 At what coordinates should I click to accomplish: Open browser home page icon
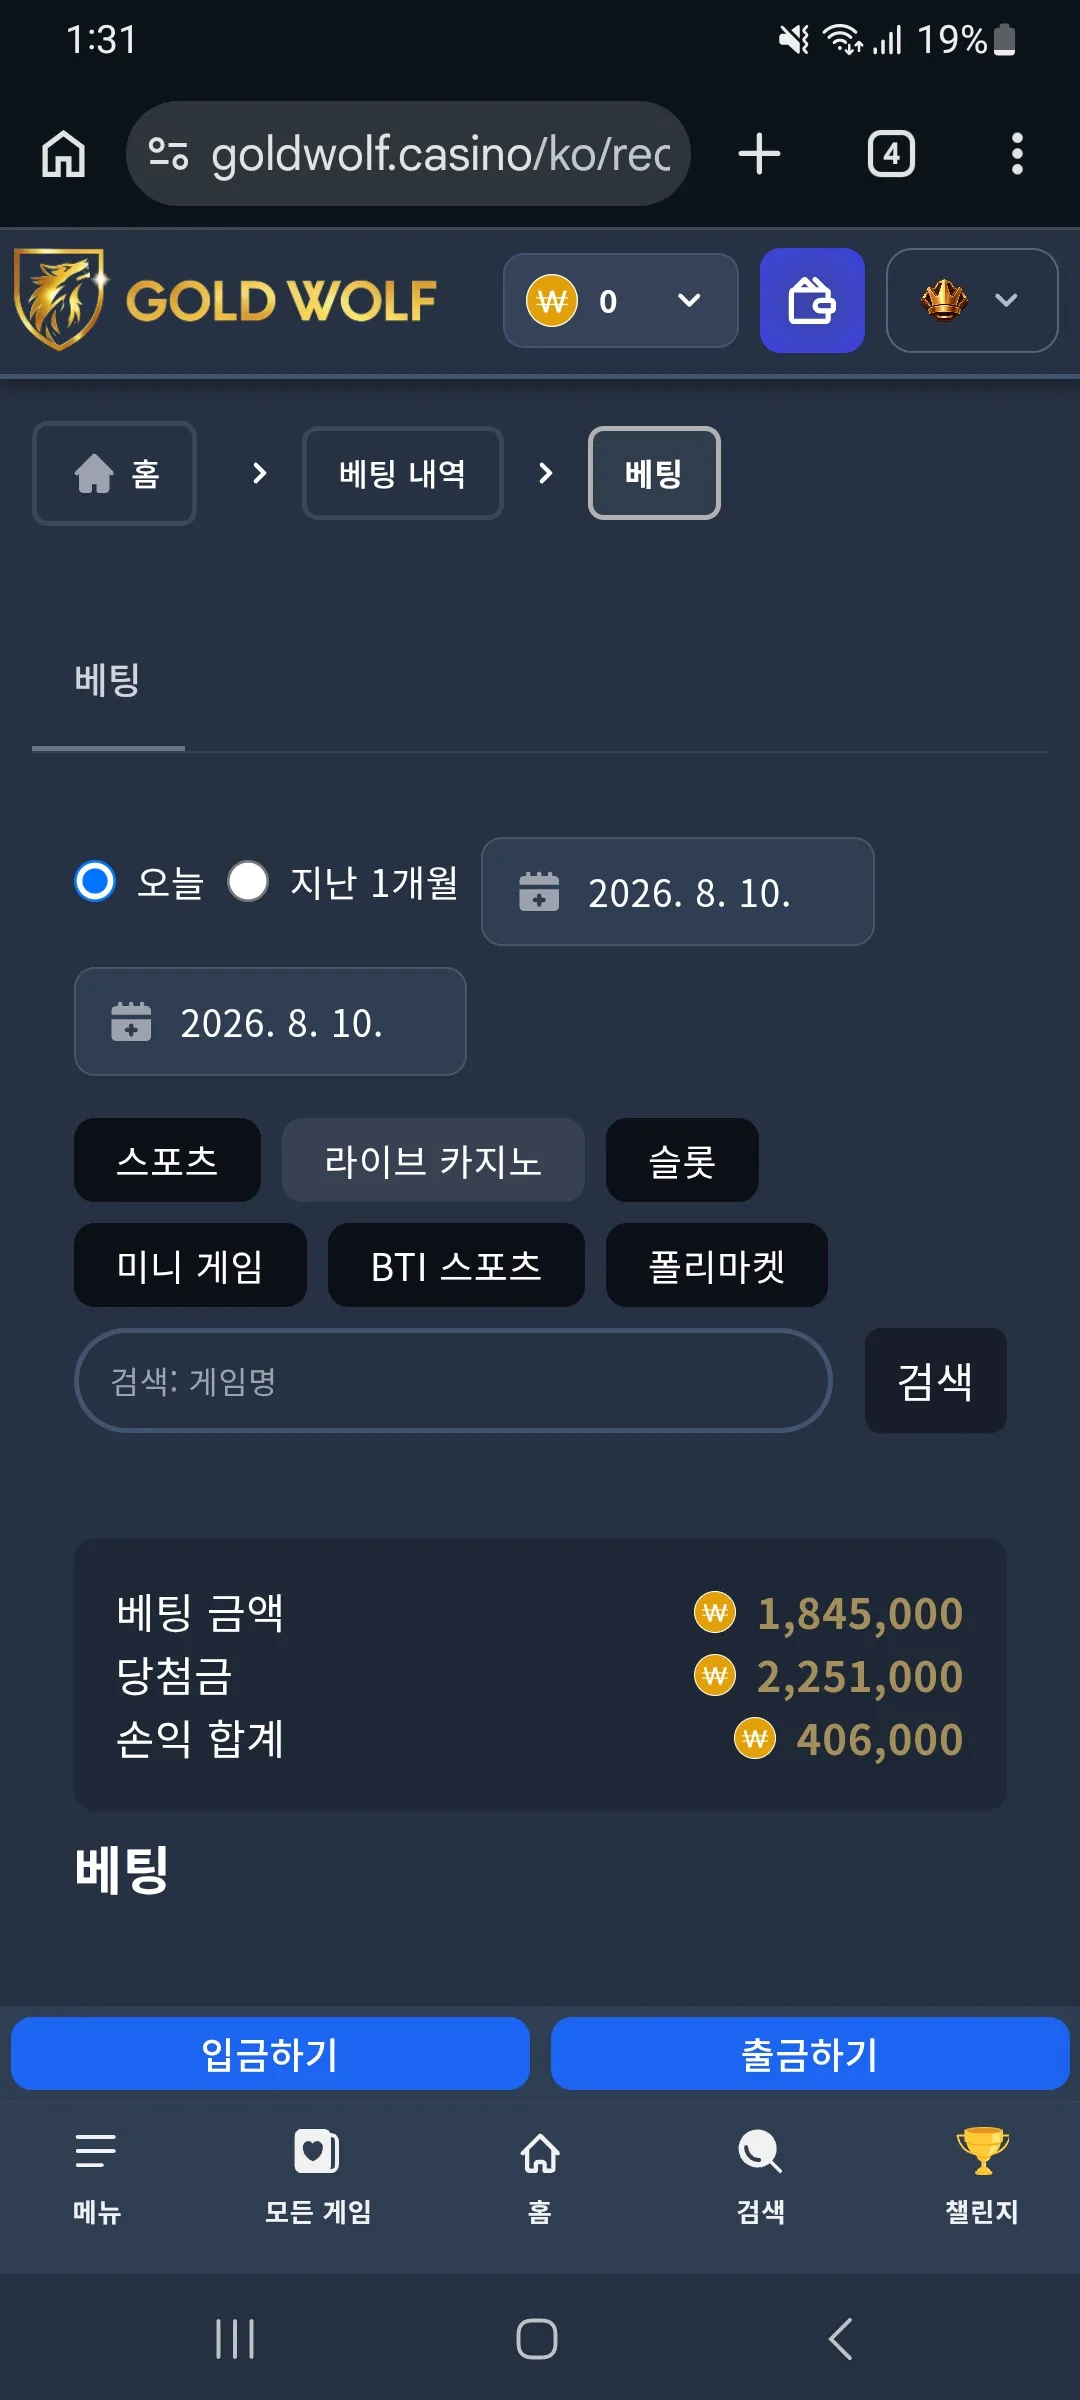click(63, 154)
